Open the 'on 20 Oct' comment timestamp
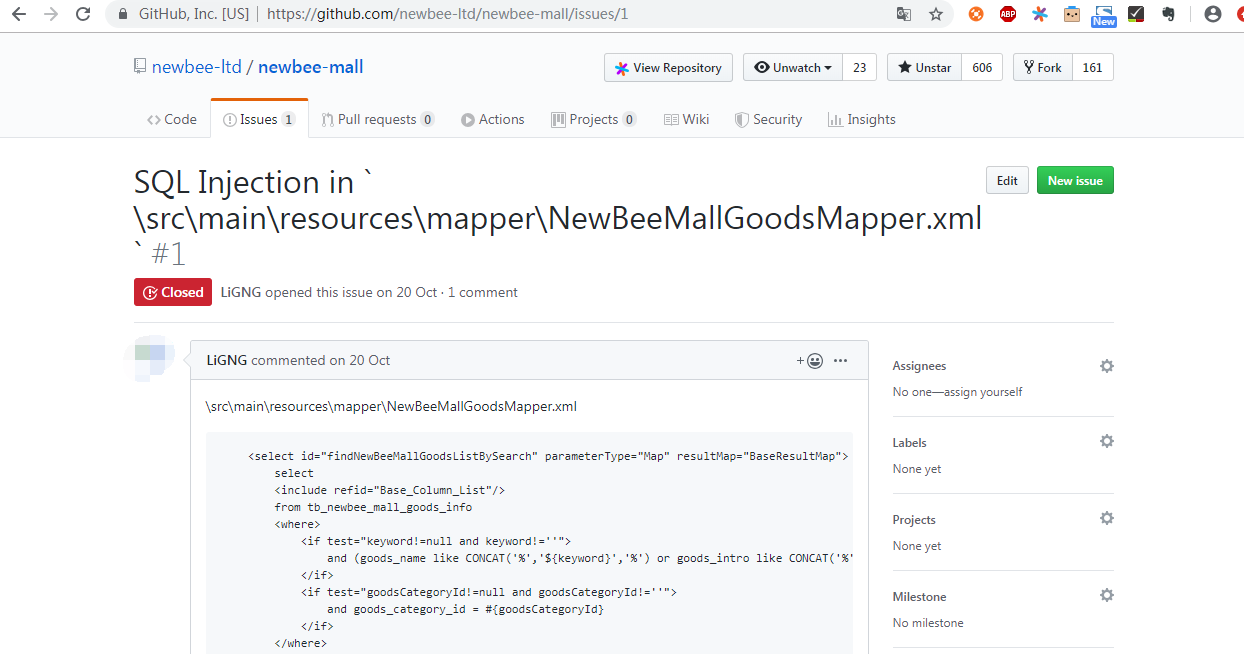This screenshot has height=654, width=1244. point(360,360)
